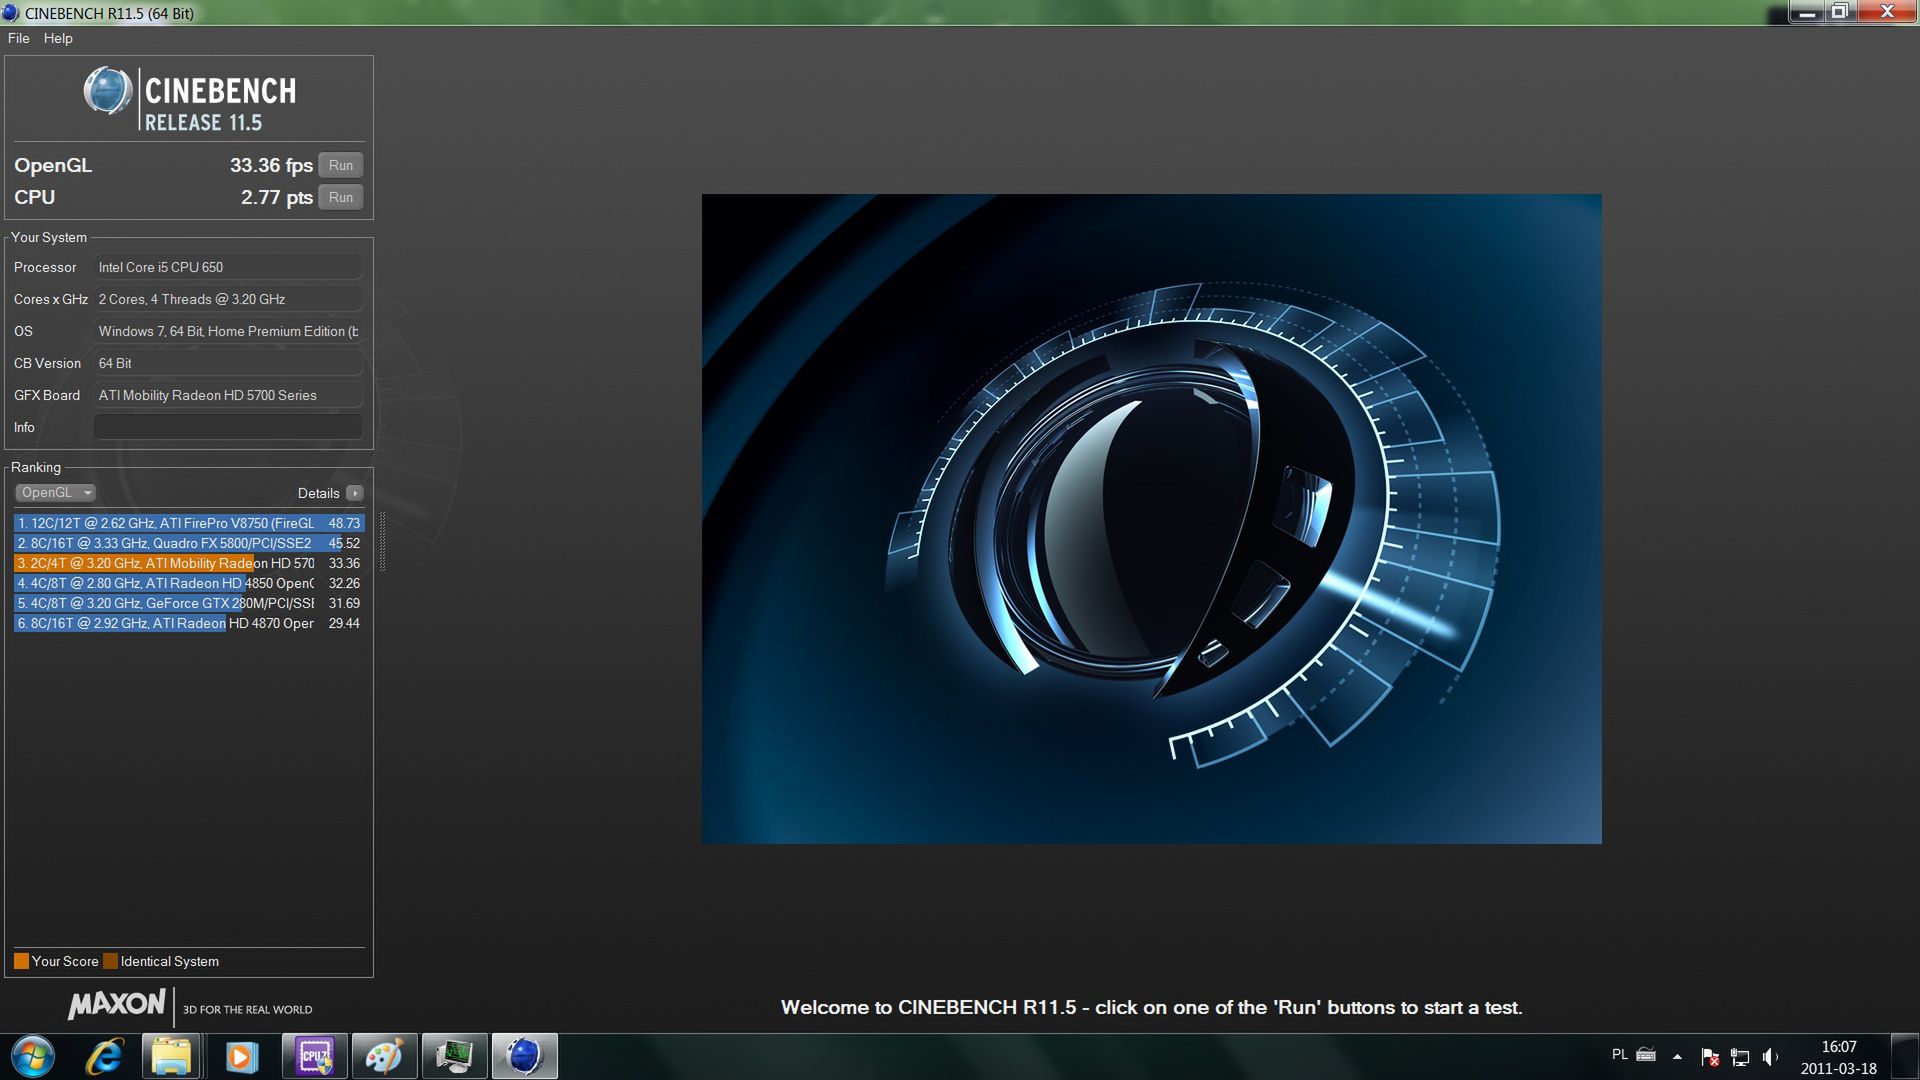
Task: Show hidden system tray icons arrow
Action: click(x=1677, y=1056)
